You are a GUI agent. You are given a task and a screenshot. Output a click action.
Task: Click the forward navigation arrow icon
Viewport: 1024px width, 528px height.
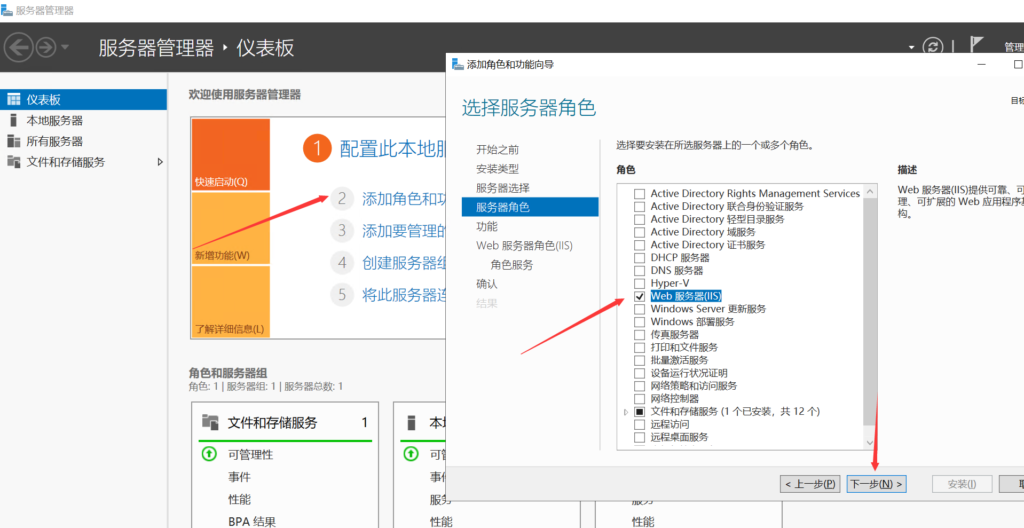46,48
